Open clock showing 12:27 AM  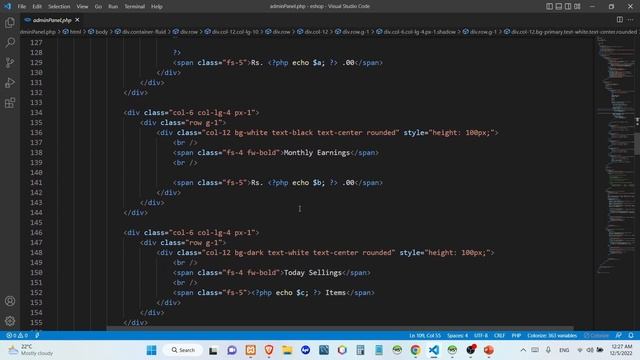pos(621,350)
